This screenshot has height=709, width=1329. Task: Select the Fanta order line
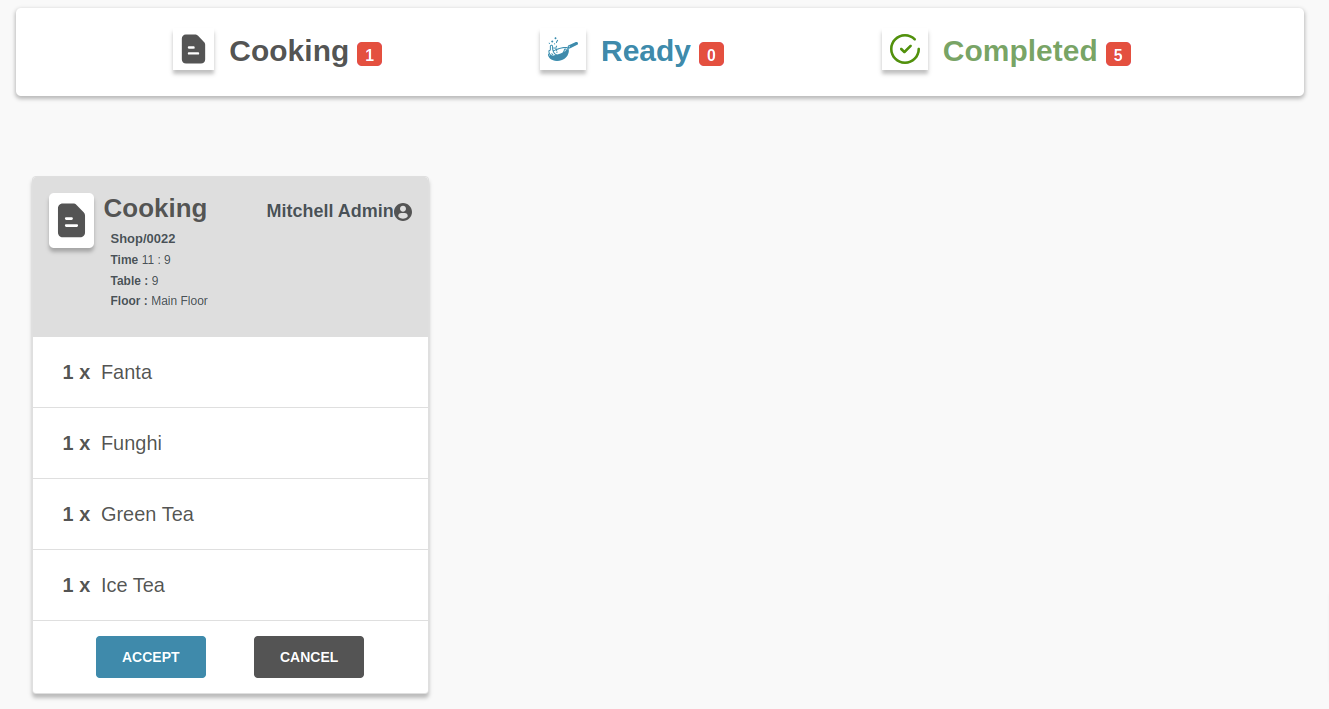tap(231, 372)
